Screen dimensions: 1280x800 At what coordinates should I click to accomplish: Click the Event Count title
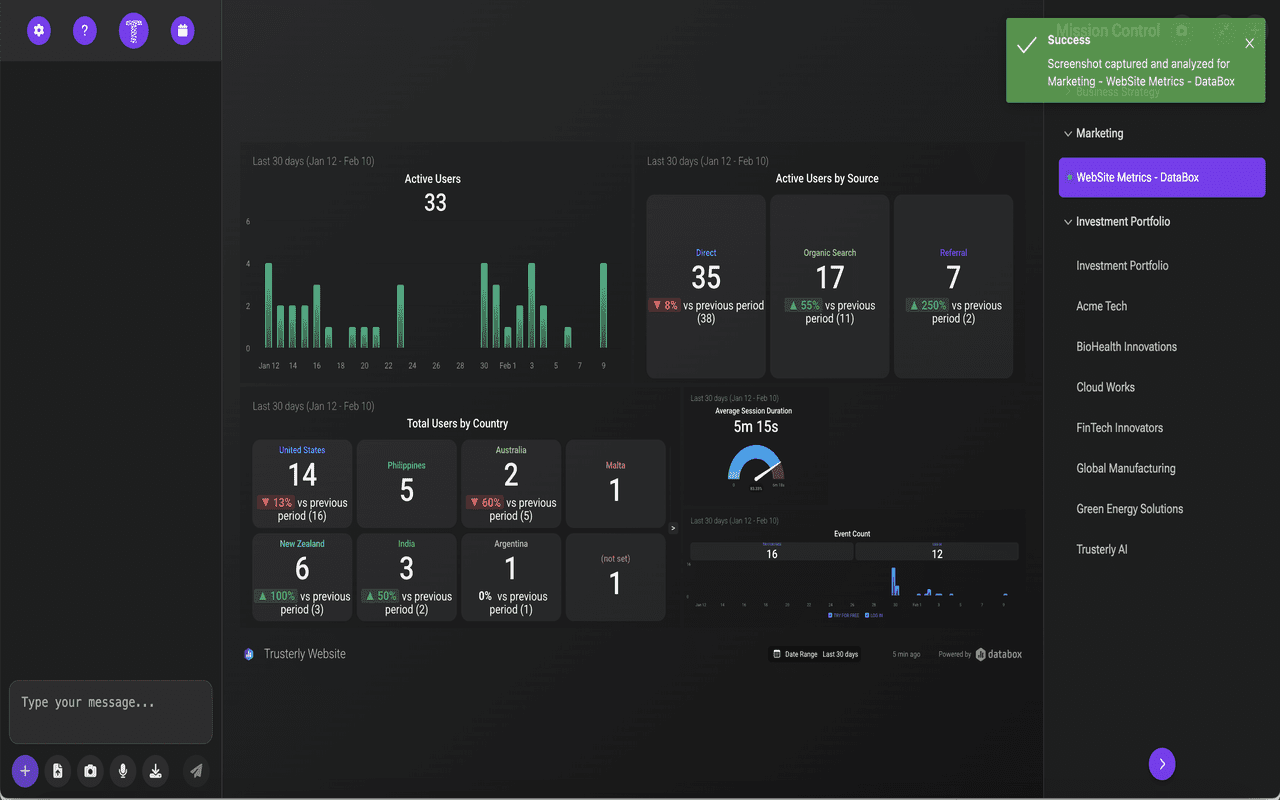[x=852, y=534]
